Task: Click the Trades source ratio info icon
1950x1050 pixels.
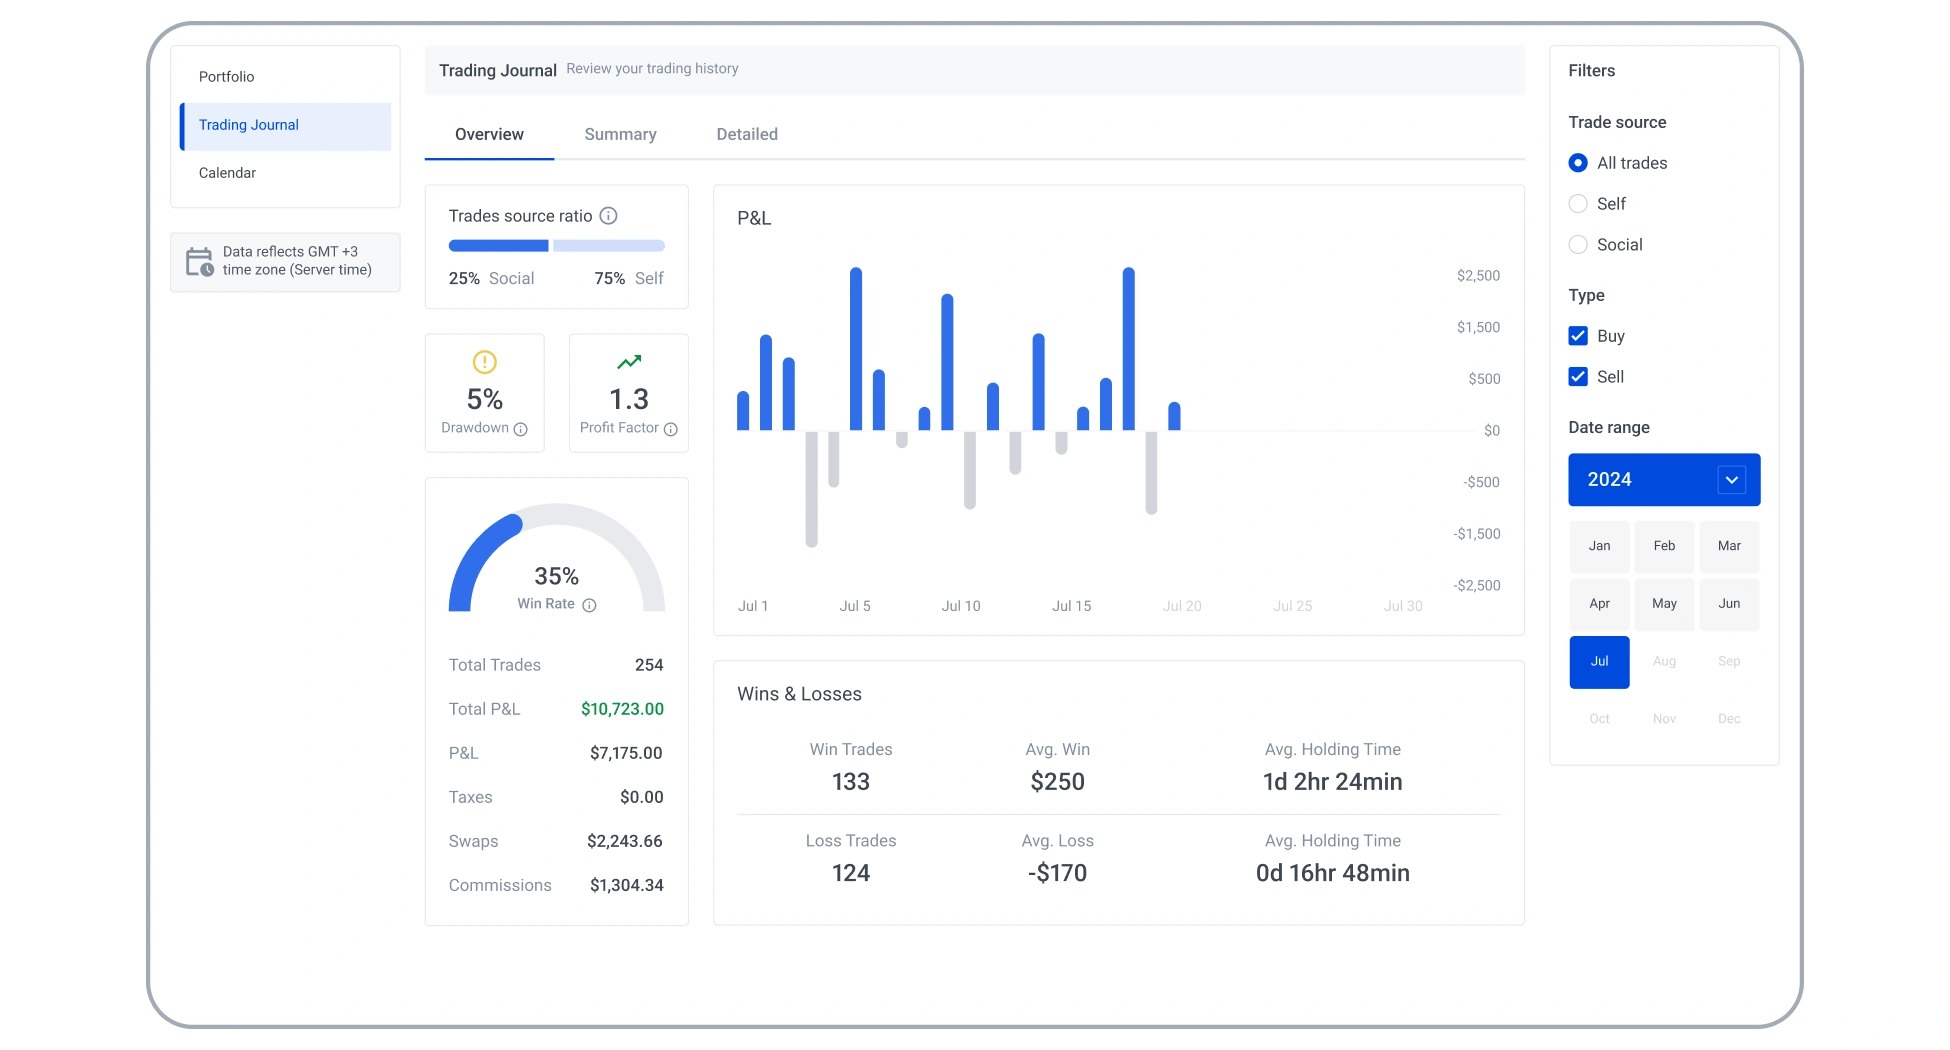Action: pos(608,216)
